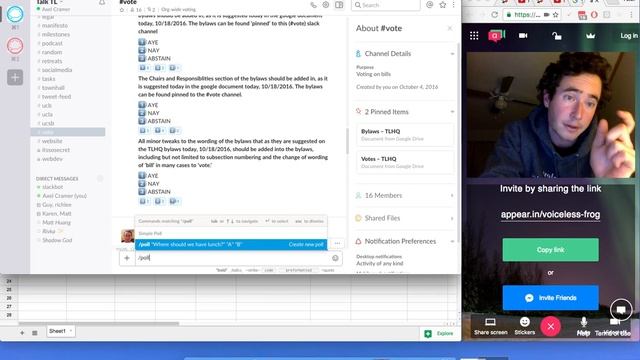Click the appear.in video camera icon
The height and width of the screenshot is (360, 640).
[523, 36]
